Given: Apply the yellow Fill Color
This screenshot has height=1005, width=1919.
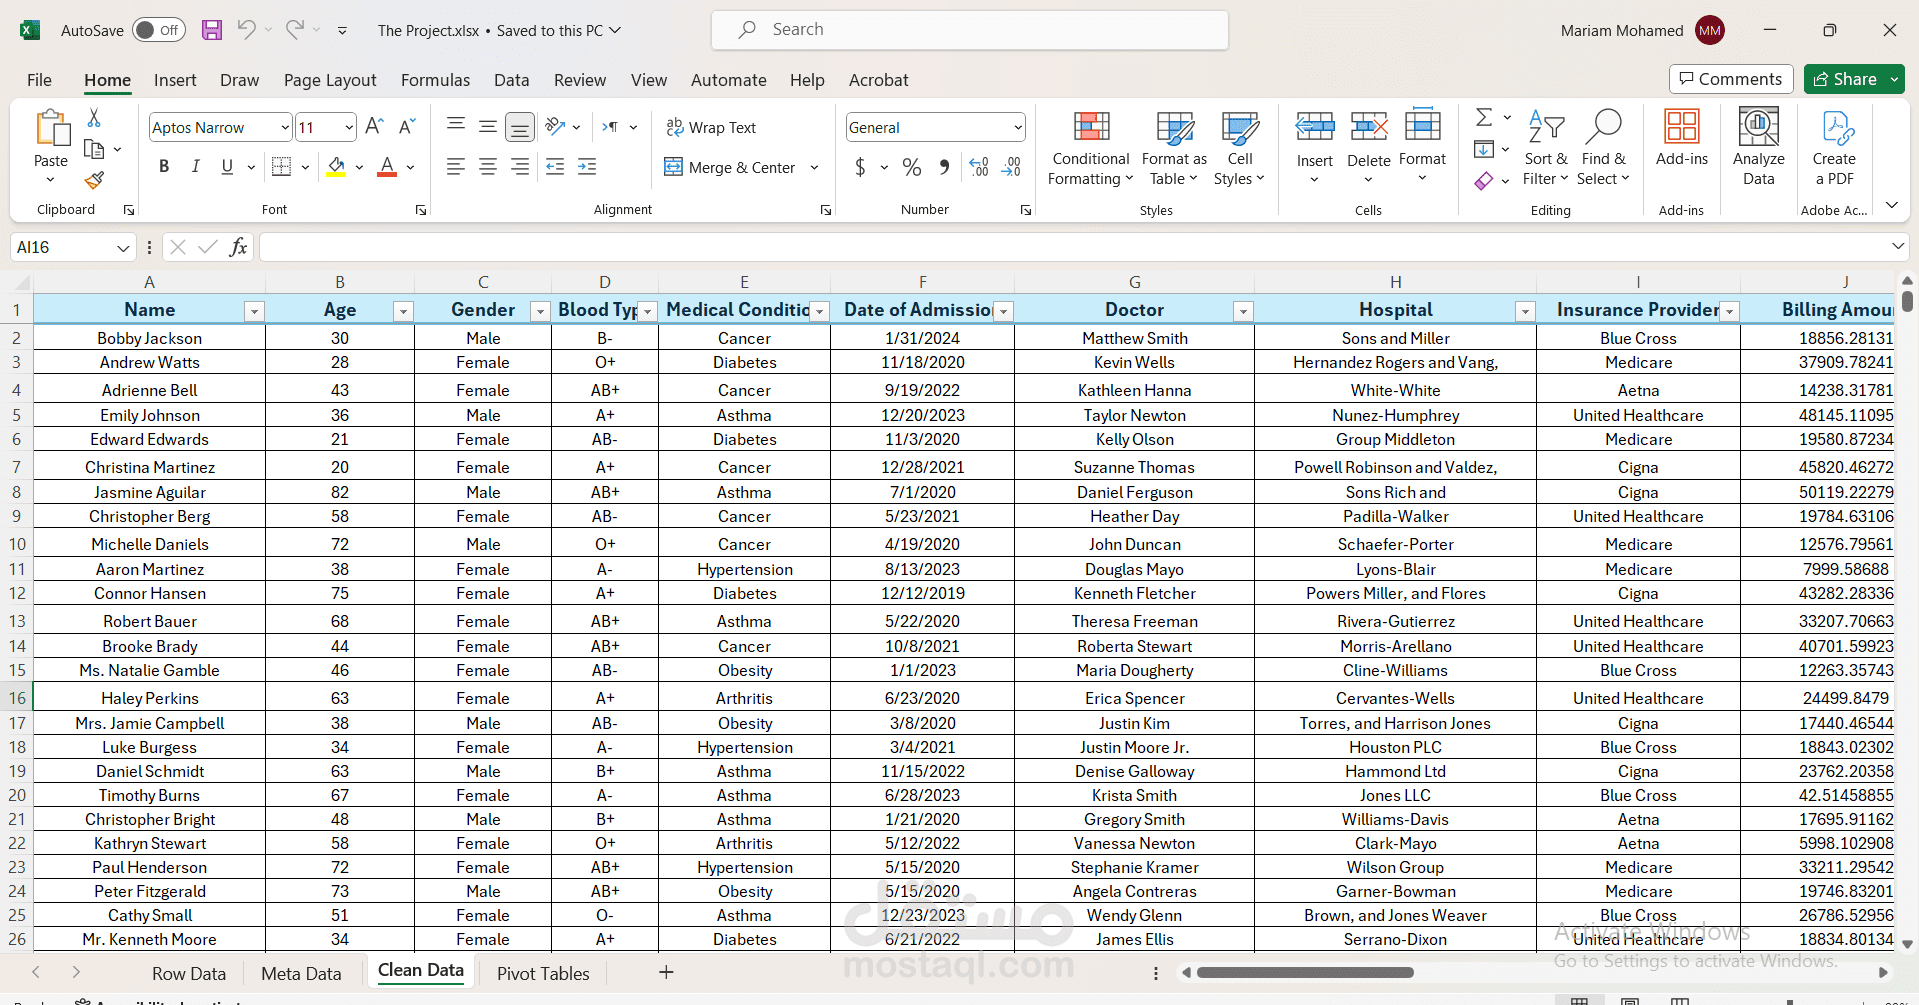Looking at the screenshot, I should 337,167.
